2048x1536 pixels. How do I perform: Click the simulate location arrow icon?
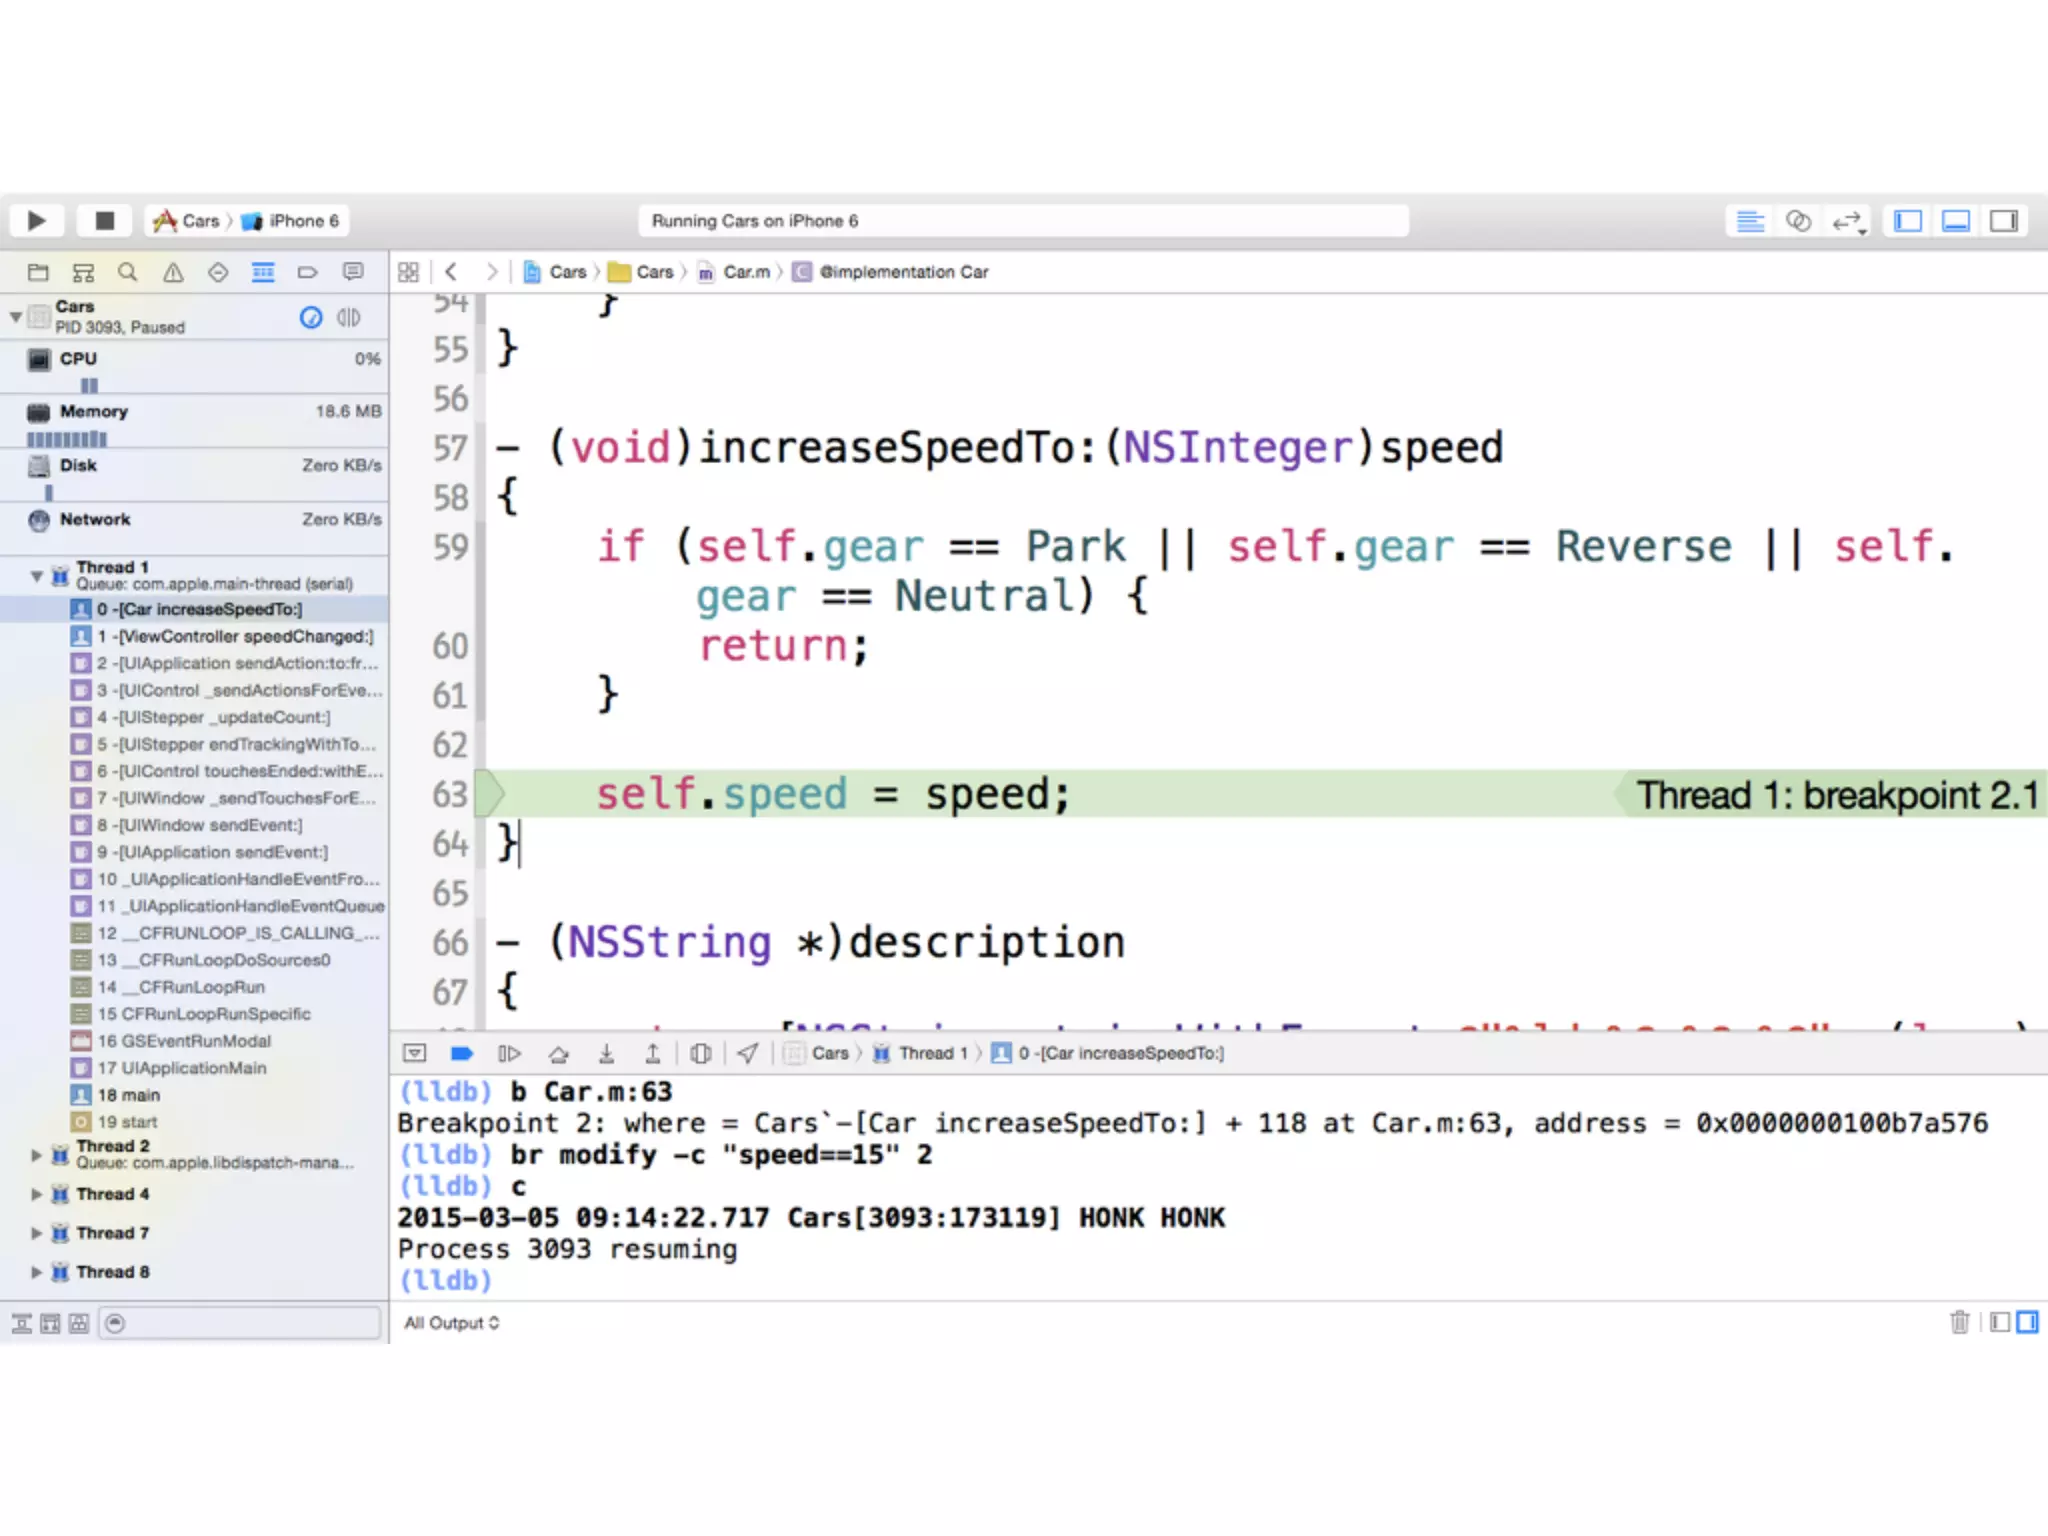point(748,1053)
